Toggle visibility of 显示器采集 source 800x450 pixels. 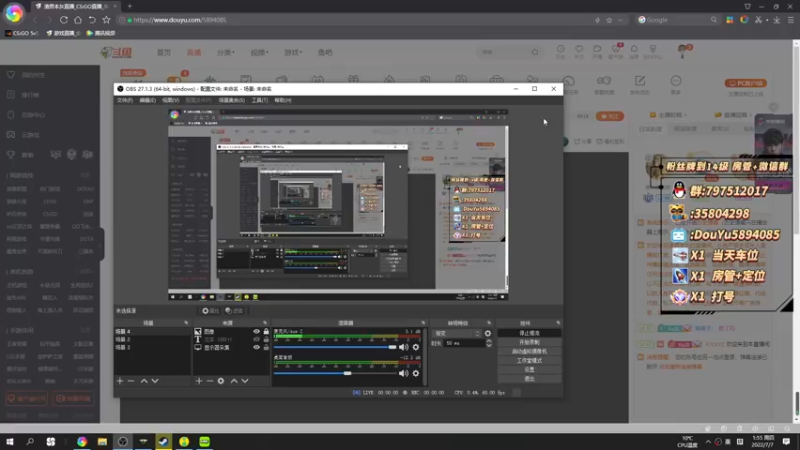(256, 347)
